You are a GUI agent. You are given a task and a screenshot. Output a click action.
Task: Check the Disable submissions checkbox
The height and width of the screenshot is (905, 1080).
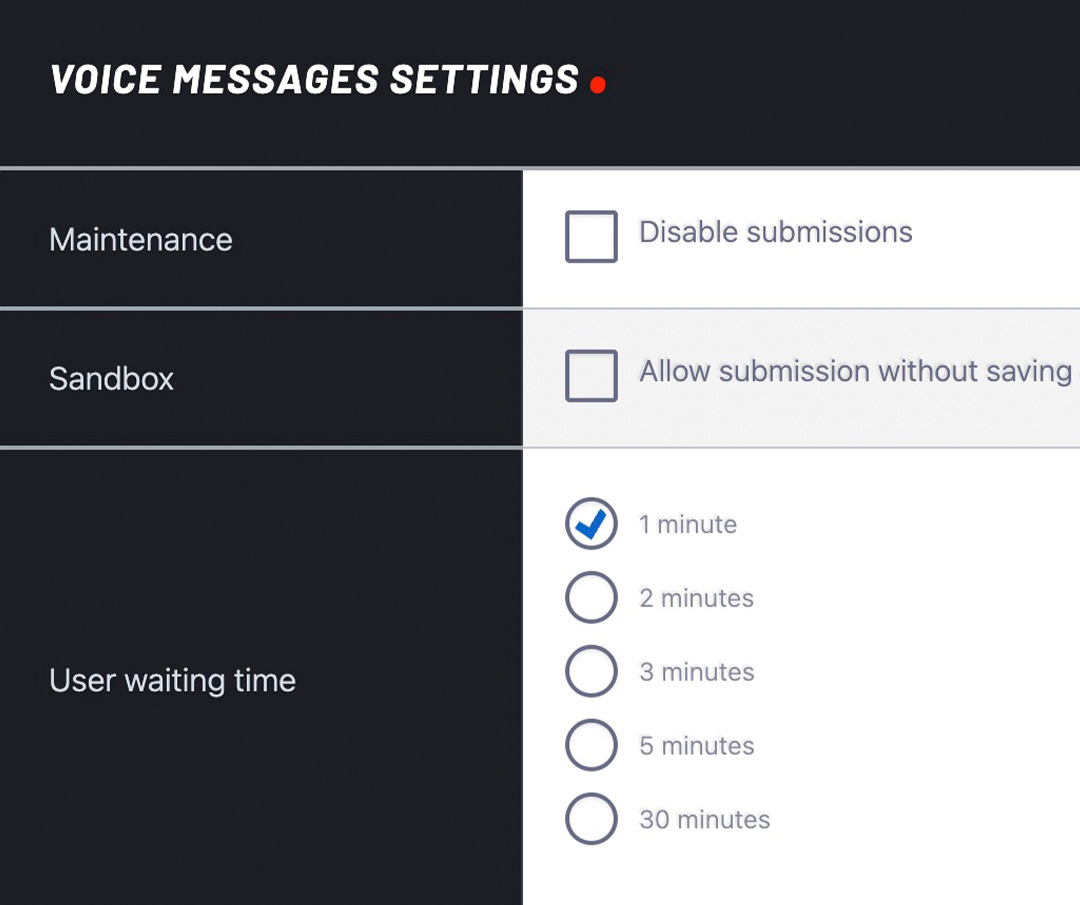(x=591, y=237)
